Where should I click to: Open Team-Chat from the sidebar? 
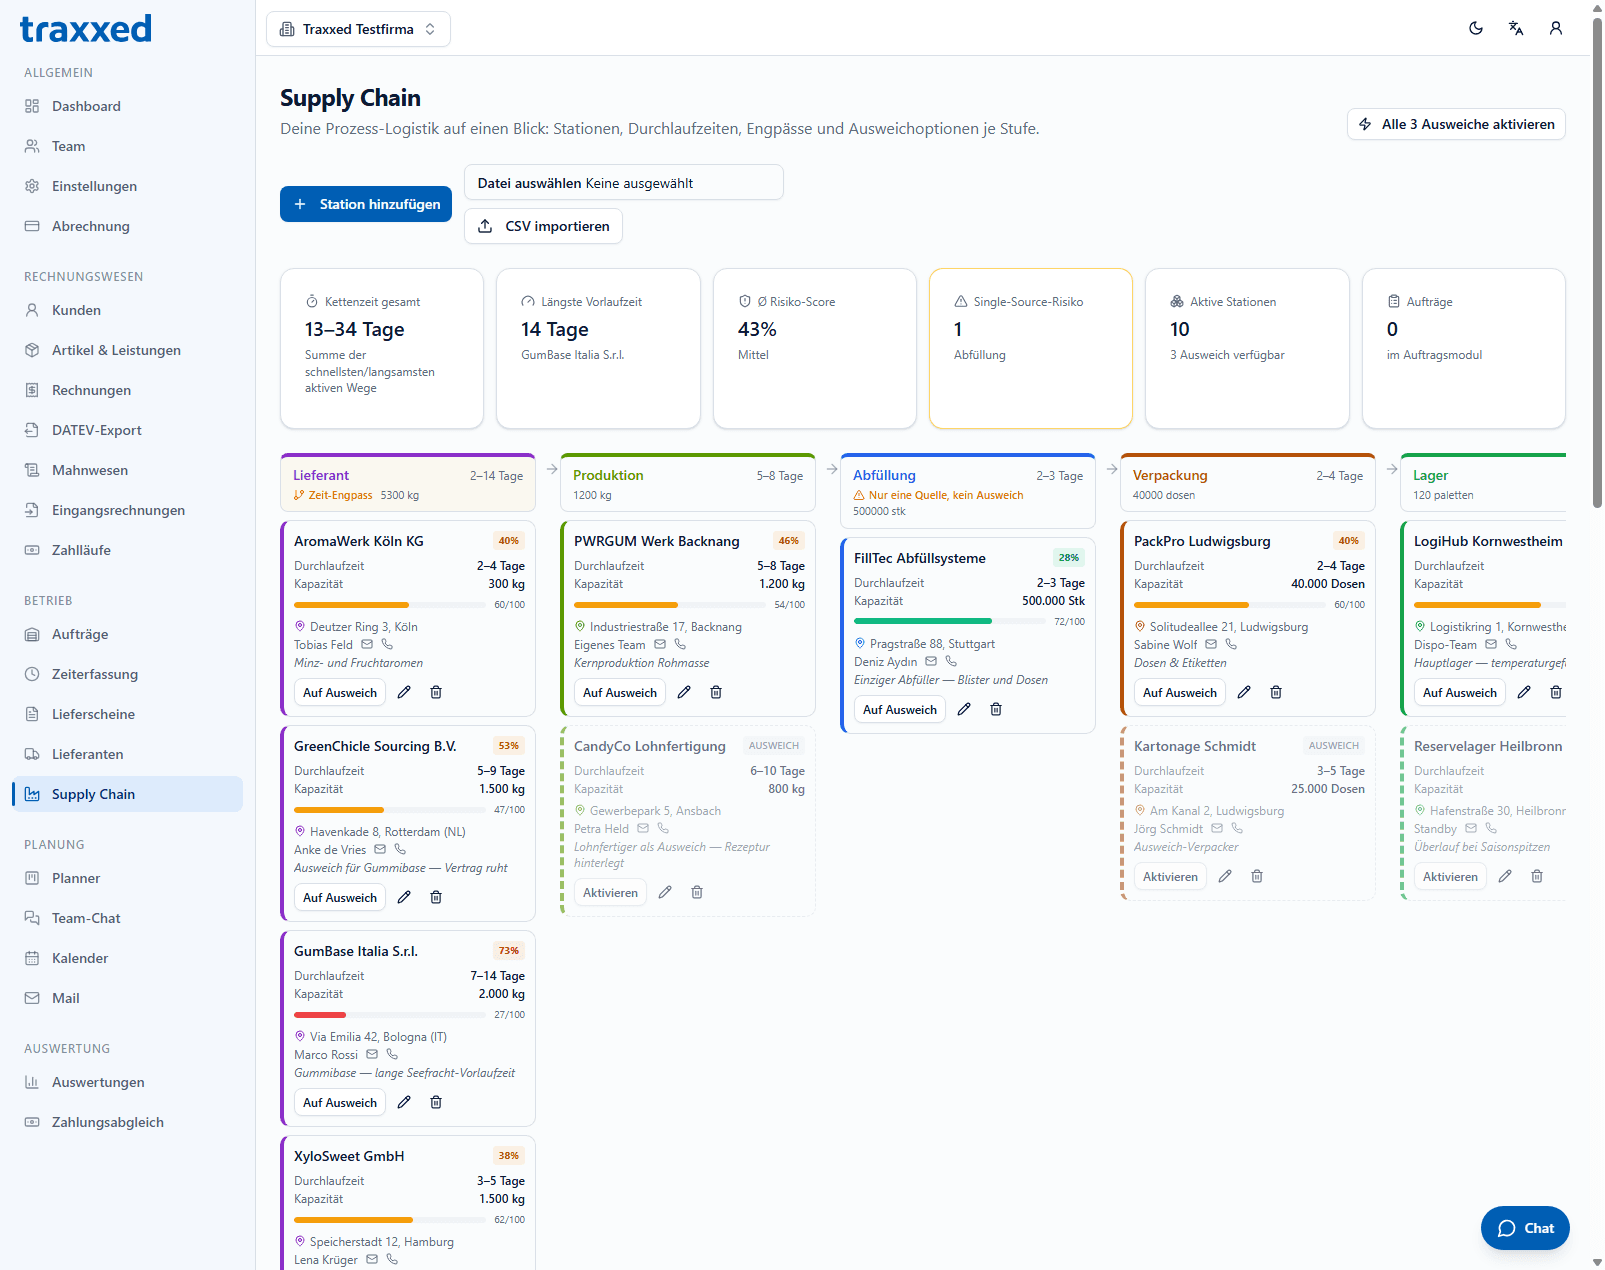[x=127, y=918]
